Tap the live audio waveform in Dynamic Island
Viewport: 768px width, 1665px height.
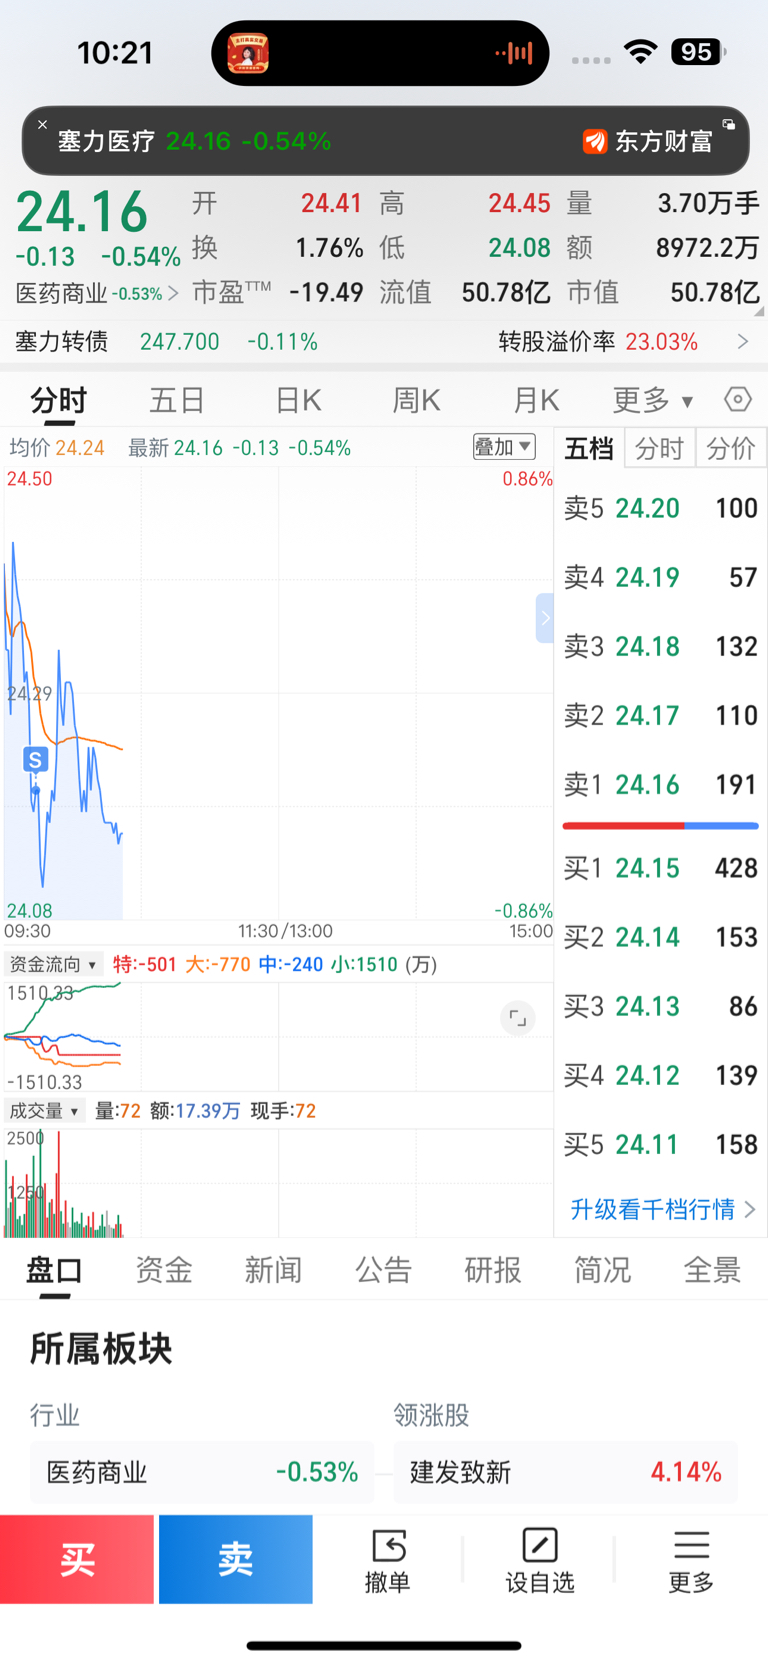(514, 53)
